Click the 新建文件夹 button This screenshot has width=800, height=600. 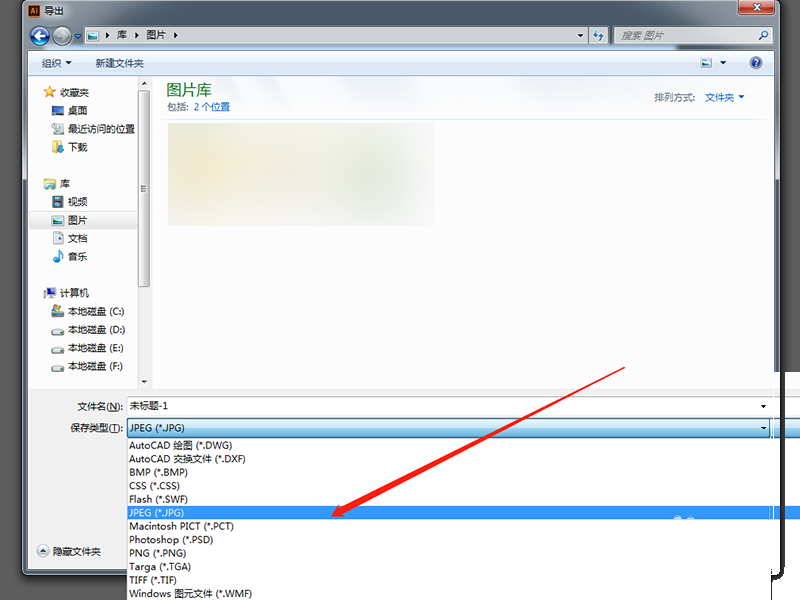point(119,63)
